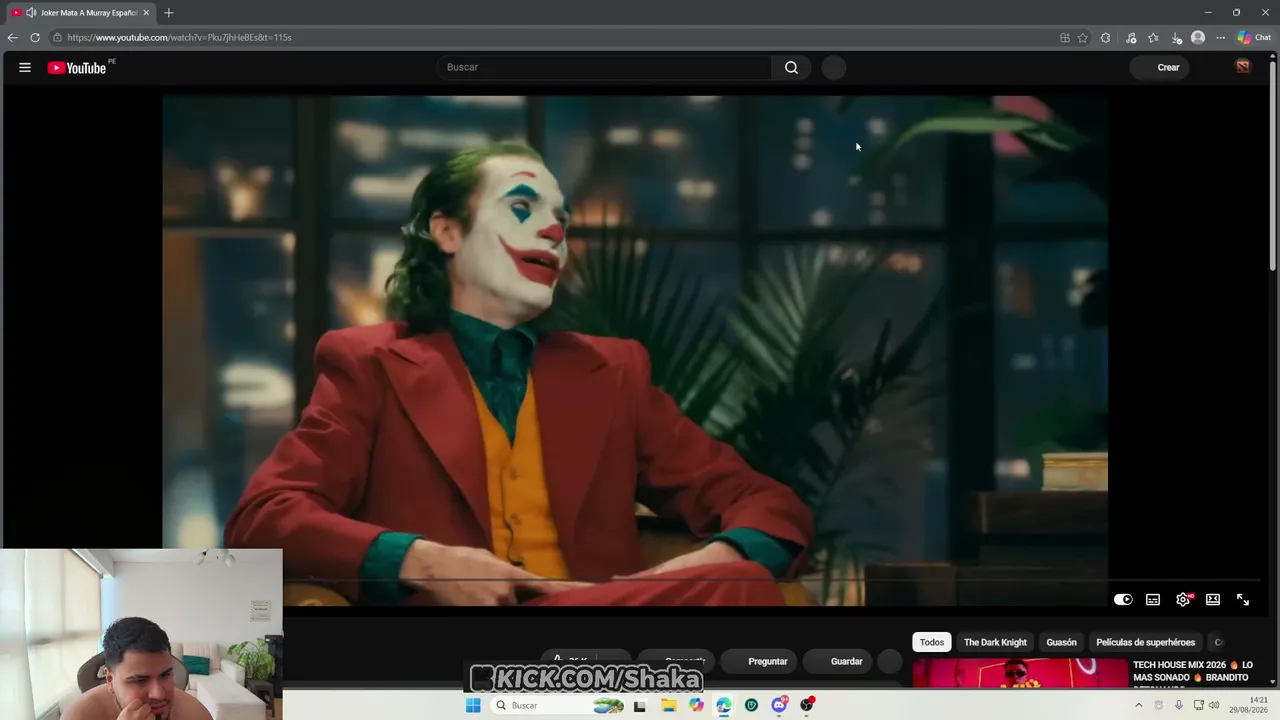This screenshot has width=1280, height=720.
Task: Open the YouTube account avatar menu
Action: pos(1243,67)
